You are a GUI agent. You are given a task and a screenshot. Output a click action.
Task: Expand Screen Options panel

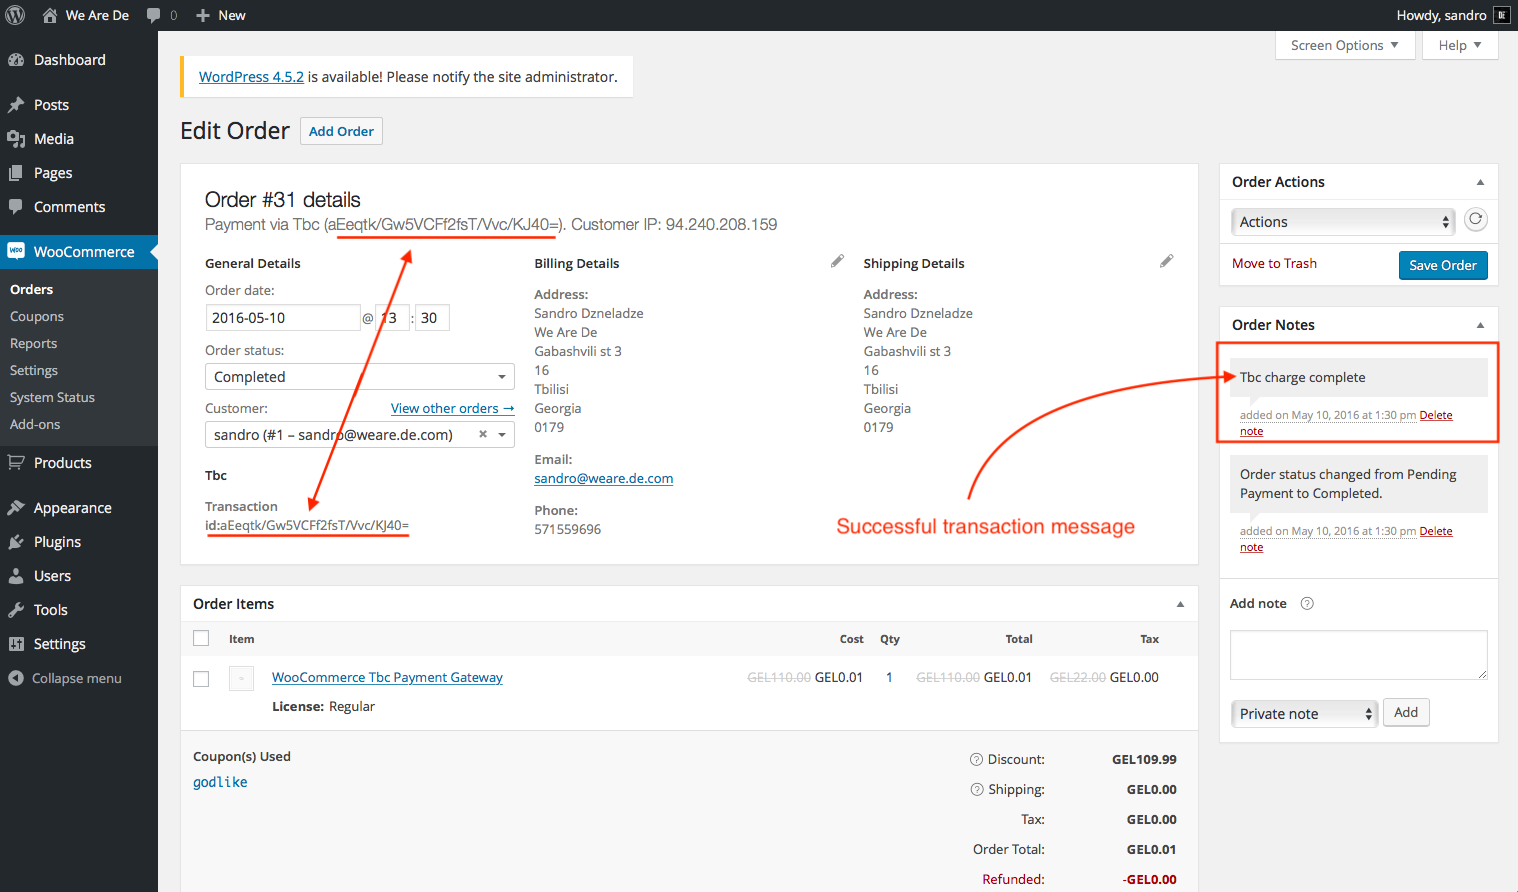pos(1345,45)
